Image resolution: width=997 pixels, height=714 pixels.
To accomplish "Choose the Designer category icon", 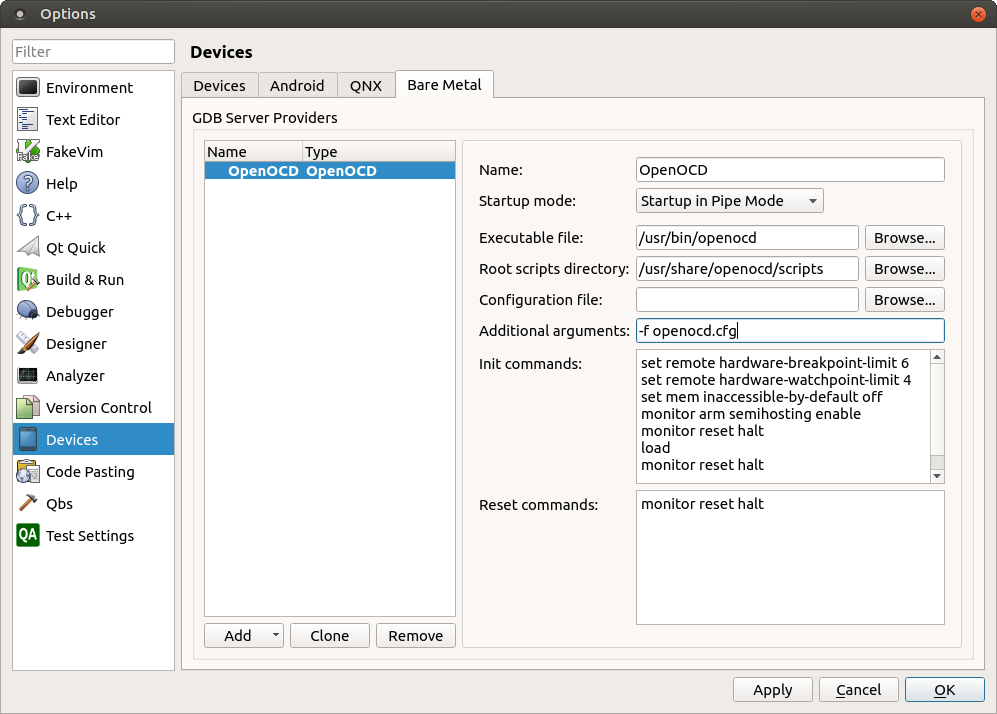I will click(28, 344).
